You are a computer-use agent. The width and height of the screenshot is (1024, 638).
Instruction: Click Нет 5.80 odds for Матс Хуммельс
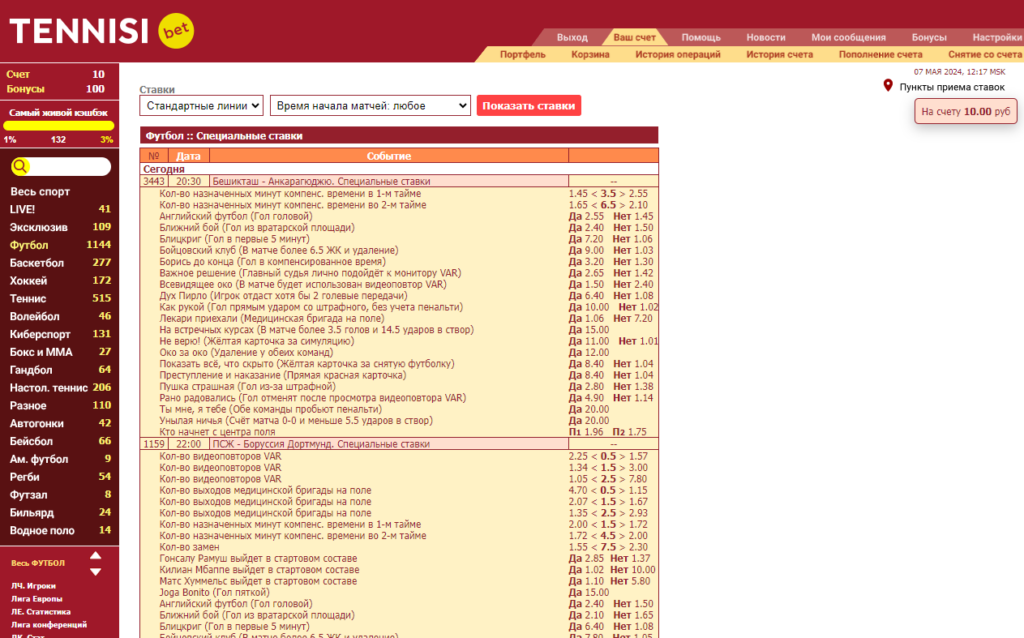coord(630,581)
